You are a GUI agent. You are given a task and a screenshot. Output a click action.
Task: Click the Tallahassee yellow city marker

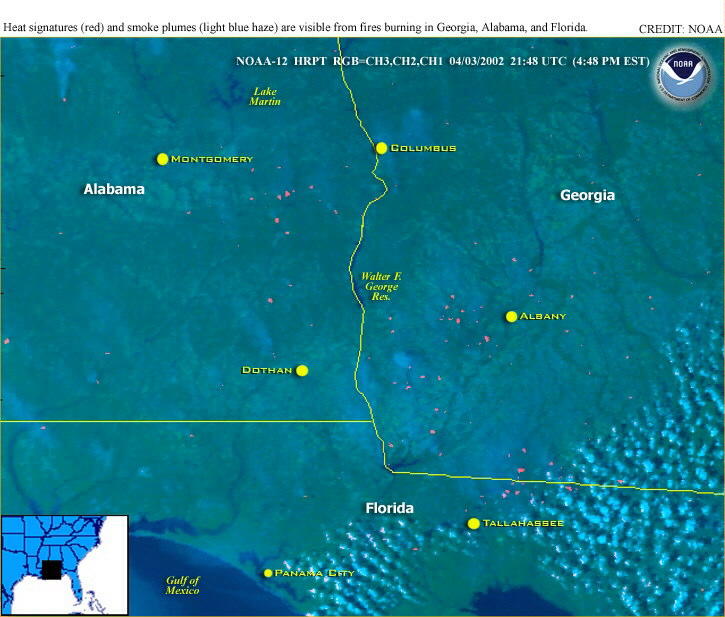(x=473, y=524)
